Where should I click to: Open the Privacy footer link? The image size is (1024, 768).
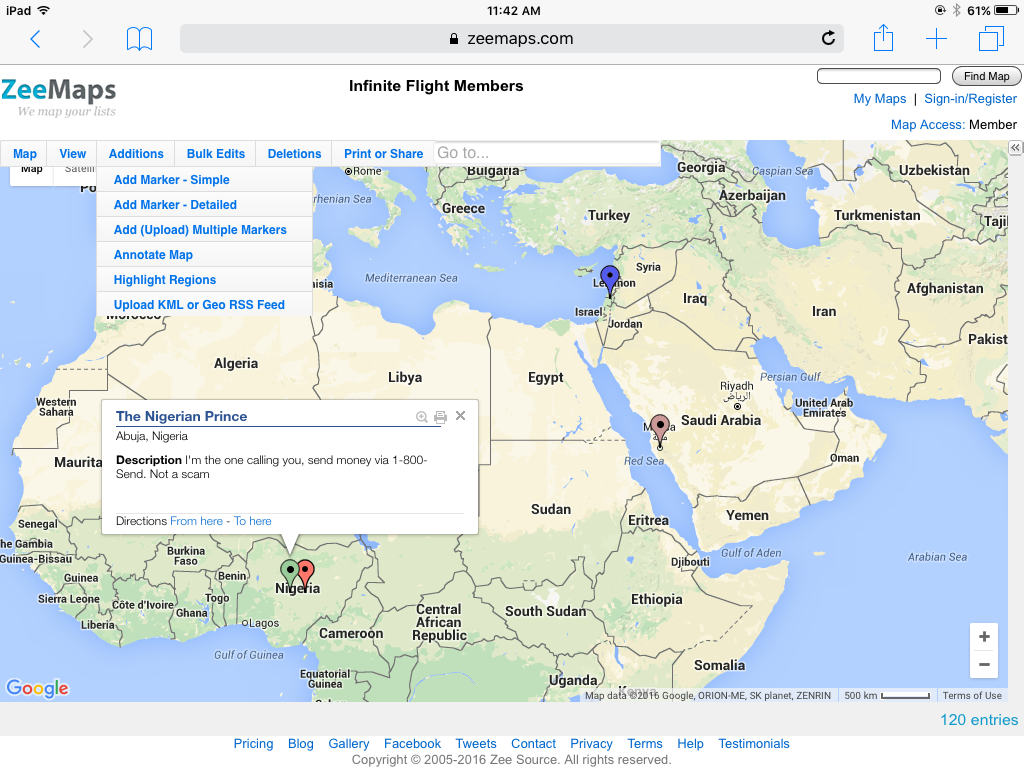[591, 743]
